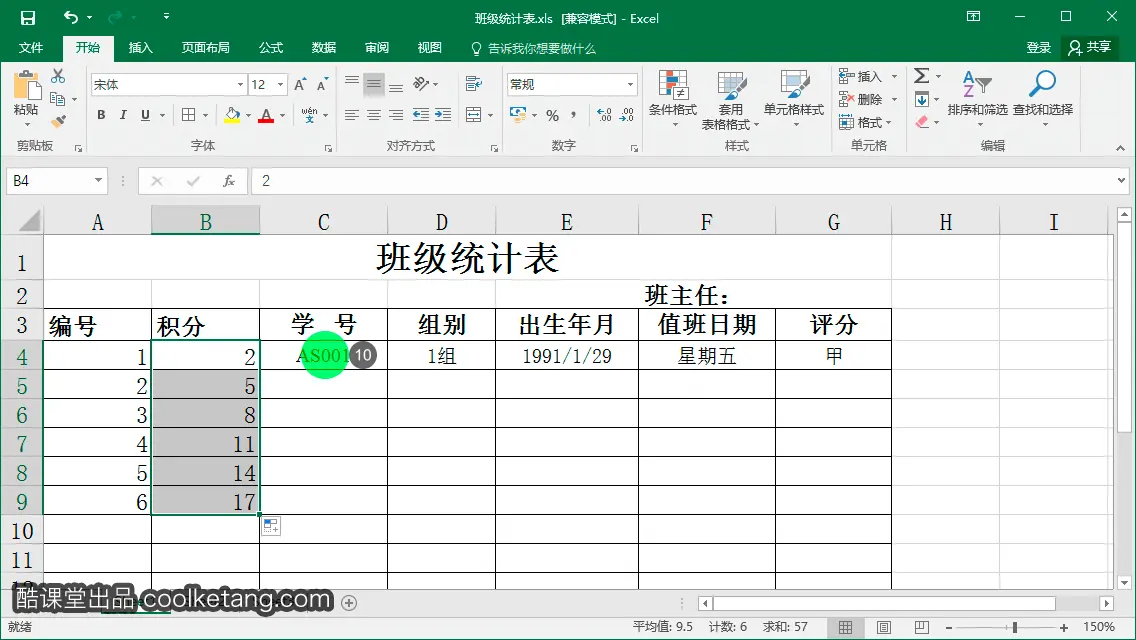Viewport: 1136px width, 640px height.
Task: Increase indent
Action: [x=443, y=115]
